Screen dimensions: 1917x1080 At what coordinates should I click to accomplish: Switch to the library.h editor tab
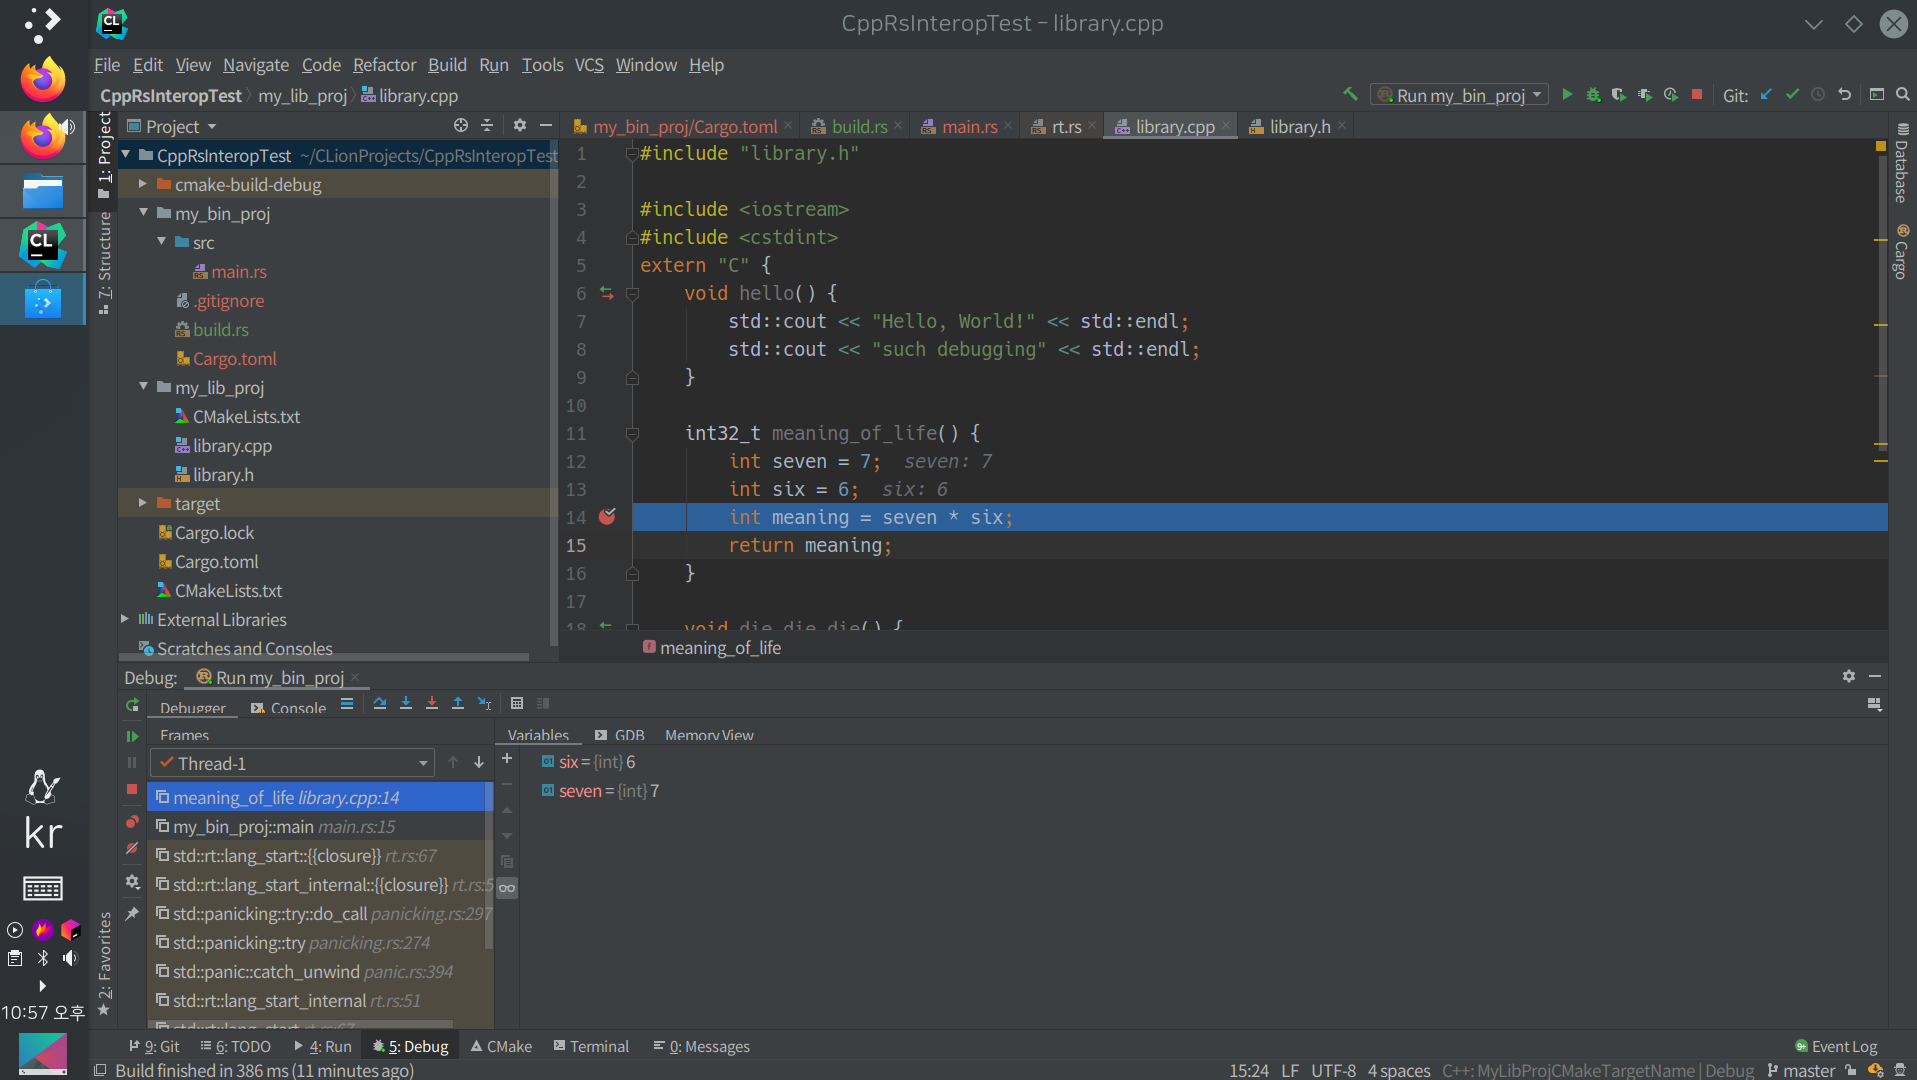(1299, 126)
